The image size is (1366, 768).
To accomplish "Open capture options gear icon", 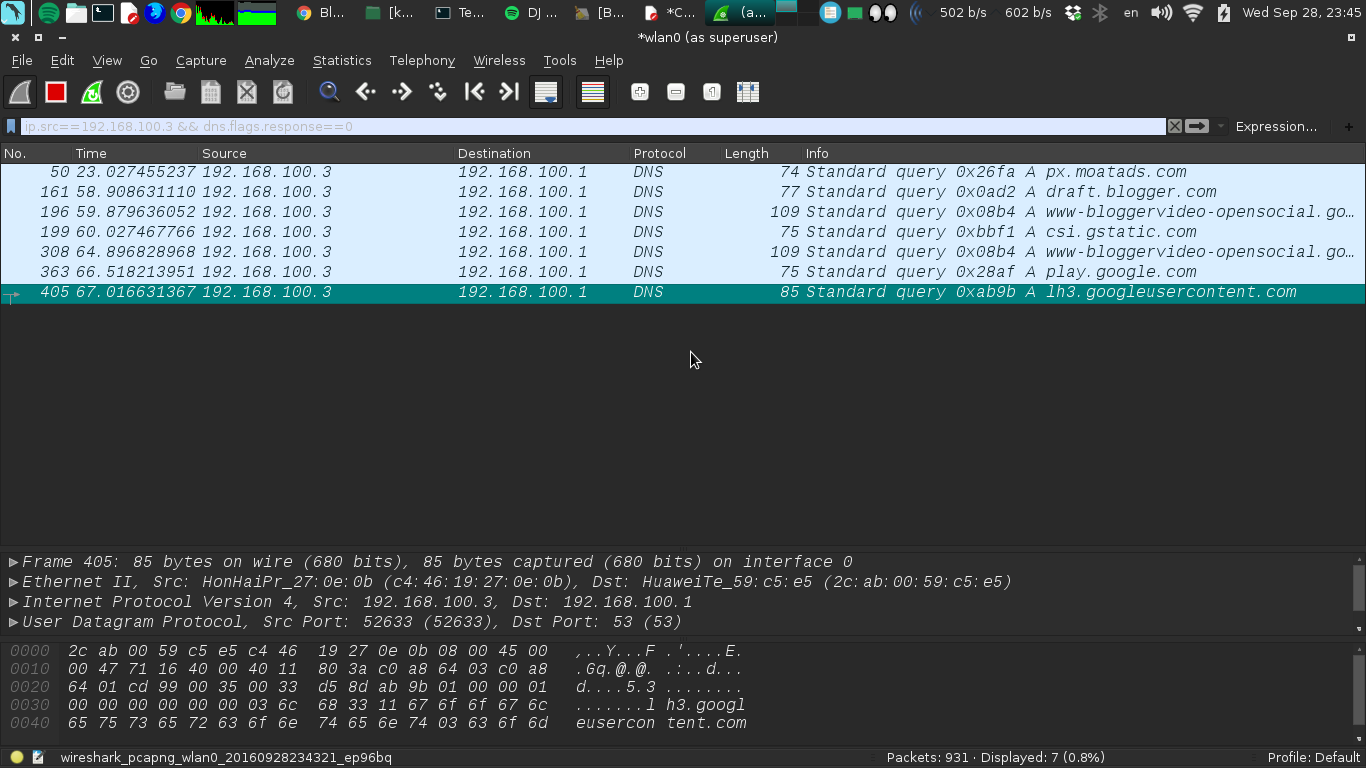I will 128,92.
